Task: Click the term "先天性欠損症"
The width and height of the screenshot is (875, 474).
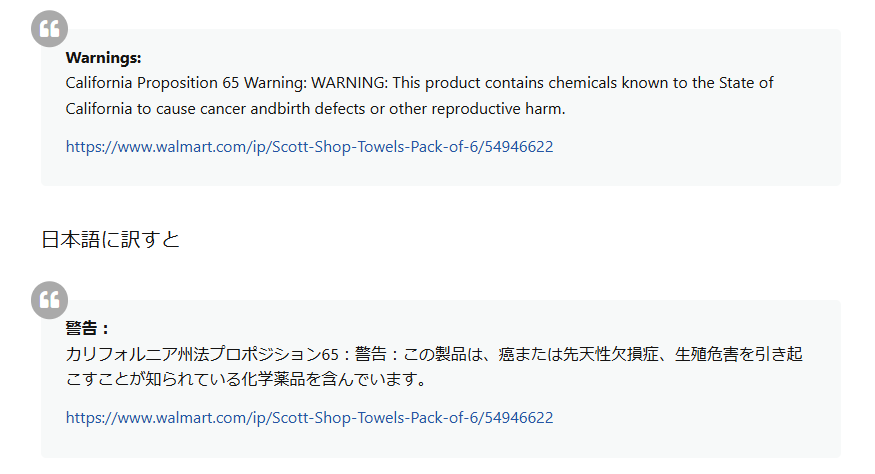Action: (x=610, y=354)
